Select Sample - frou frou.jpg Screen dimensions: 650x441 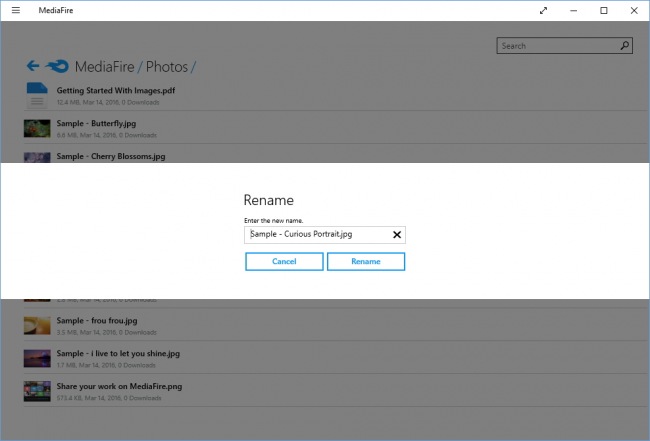(x=97, y=320)
